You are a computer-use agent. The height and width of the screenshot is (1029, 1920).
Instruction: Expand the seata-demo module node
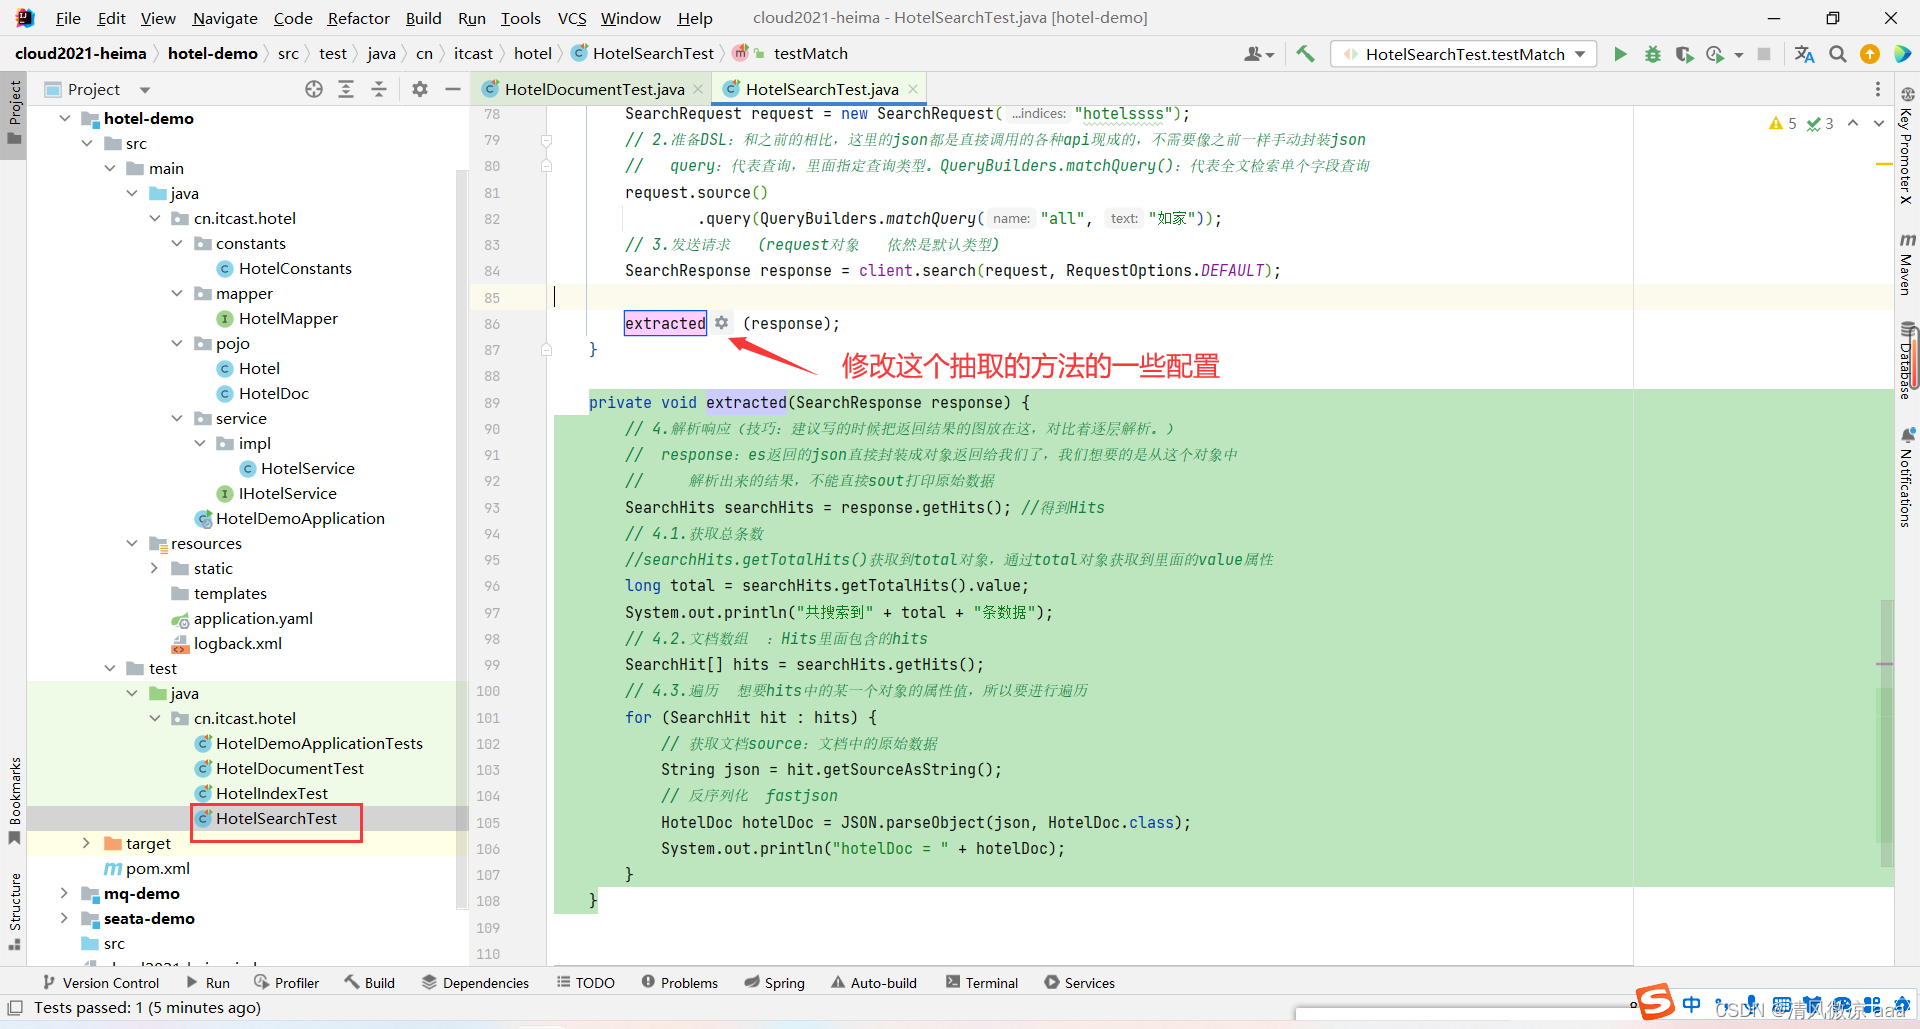pos(65,918)
